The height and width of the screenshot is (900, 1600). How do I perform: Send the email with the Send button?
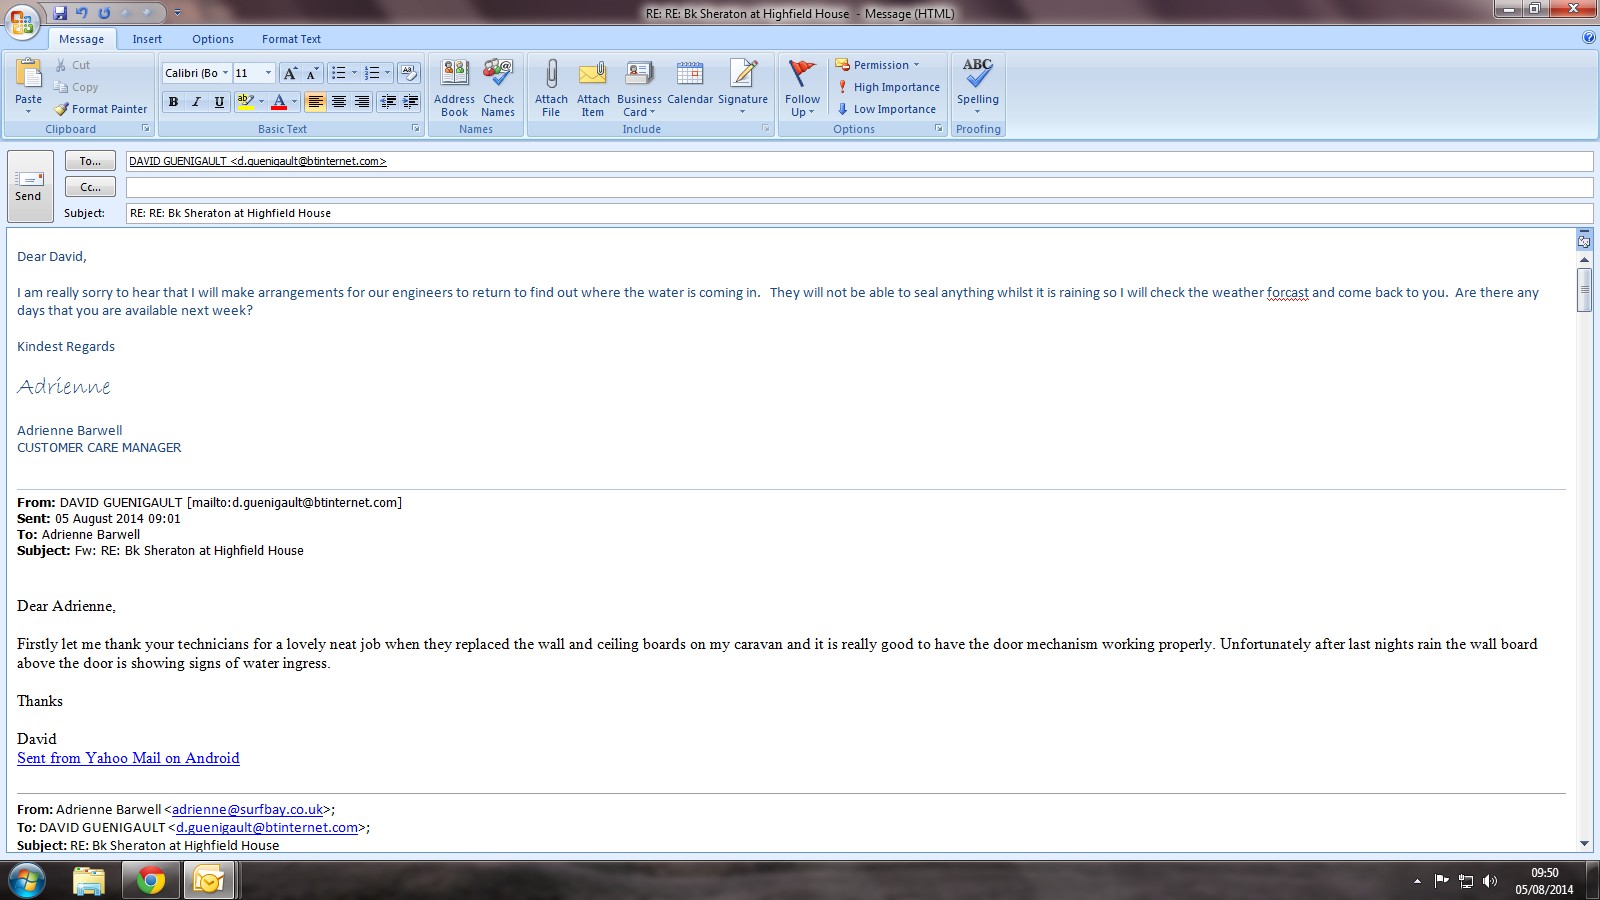29,186
